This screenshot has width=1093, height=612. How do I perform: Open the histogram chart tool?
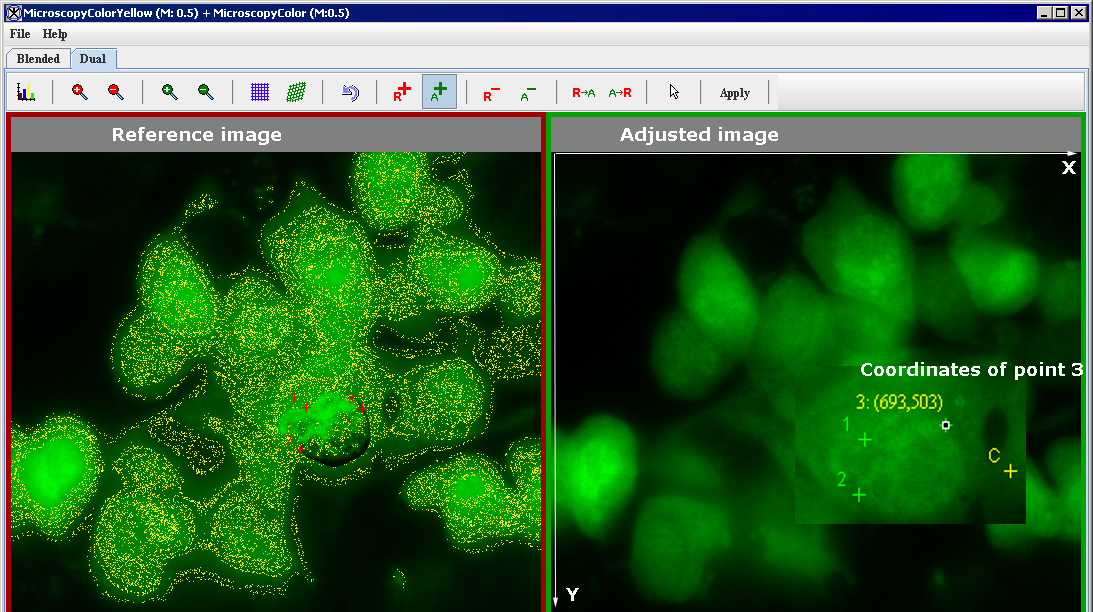(26, 92)
